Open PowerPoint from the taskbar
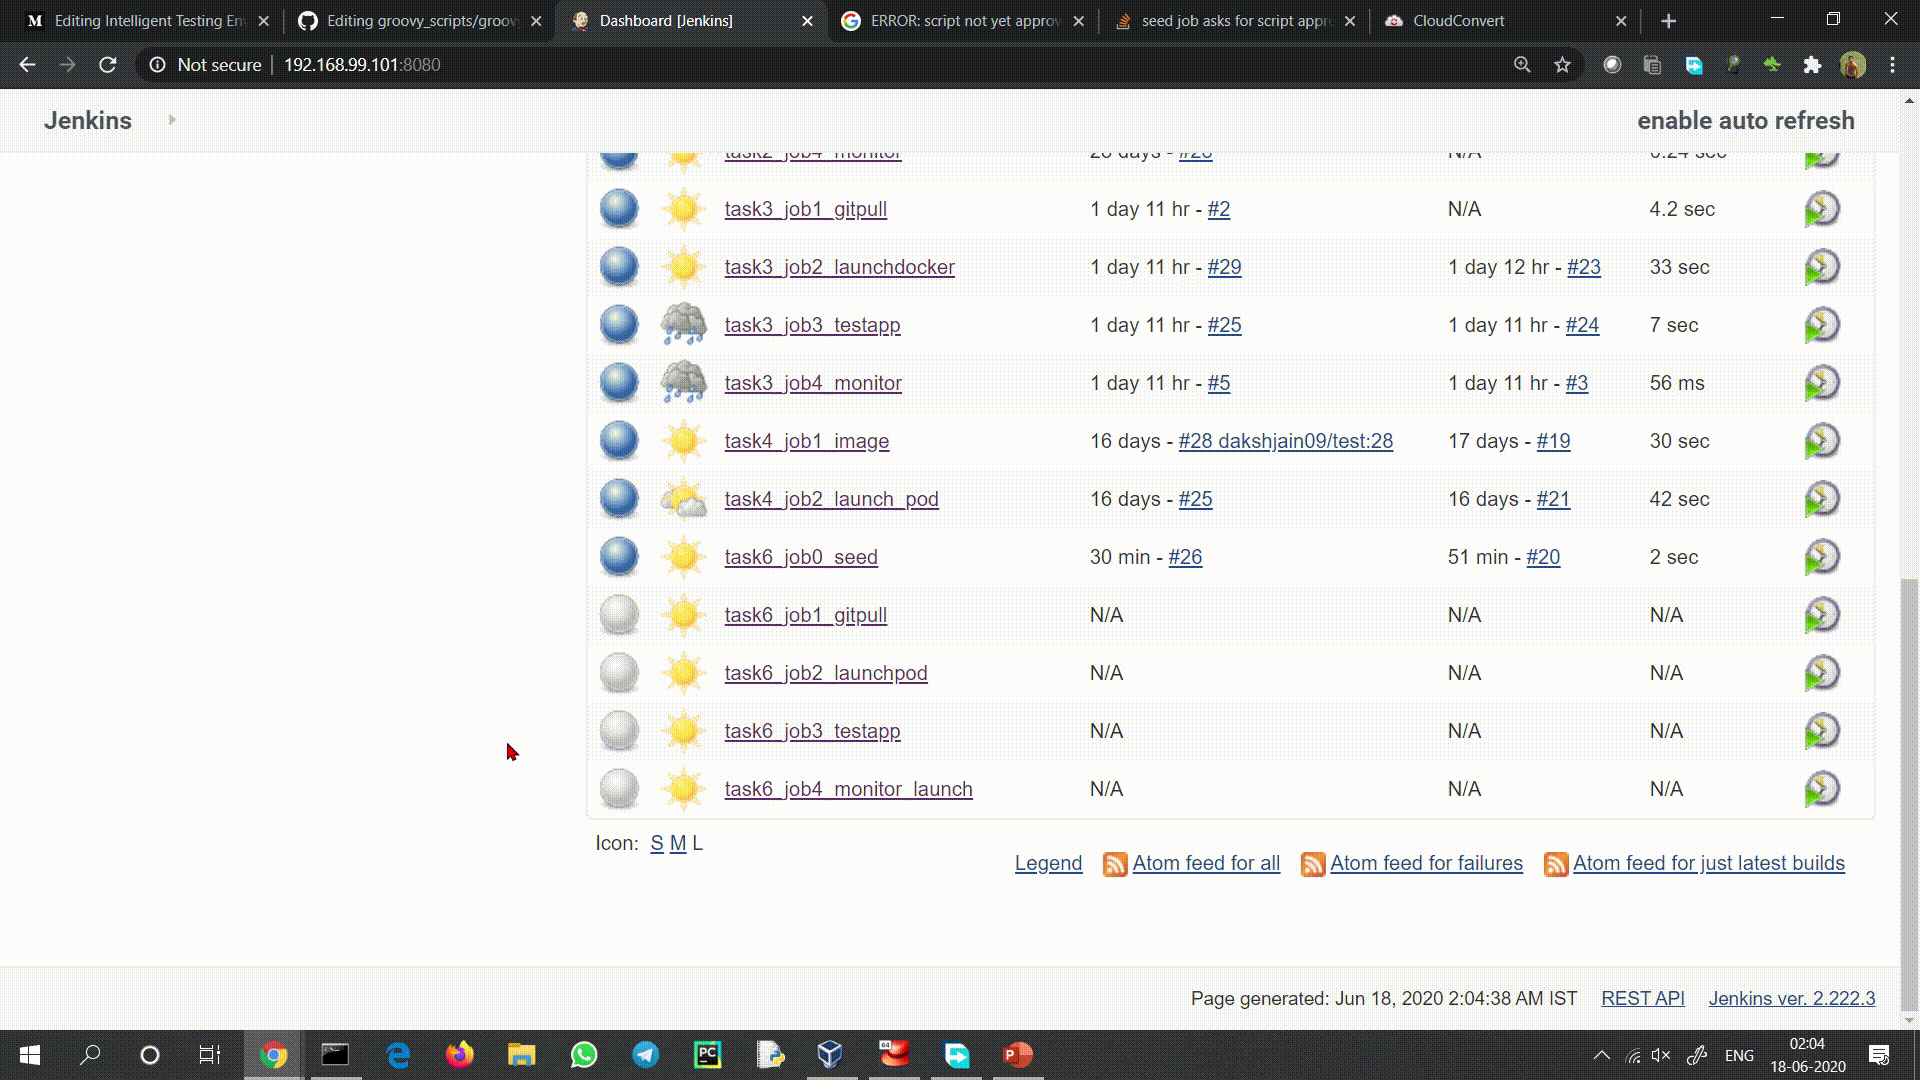The image size is (1920, 1080). point(1017,1055)
